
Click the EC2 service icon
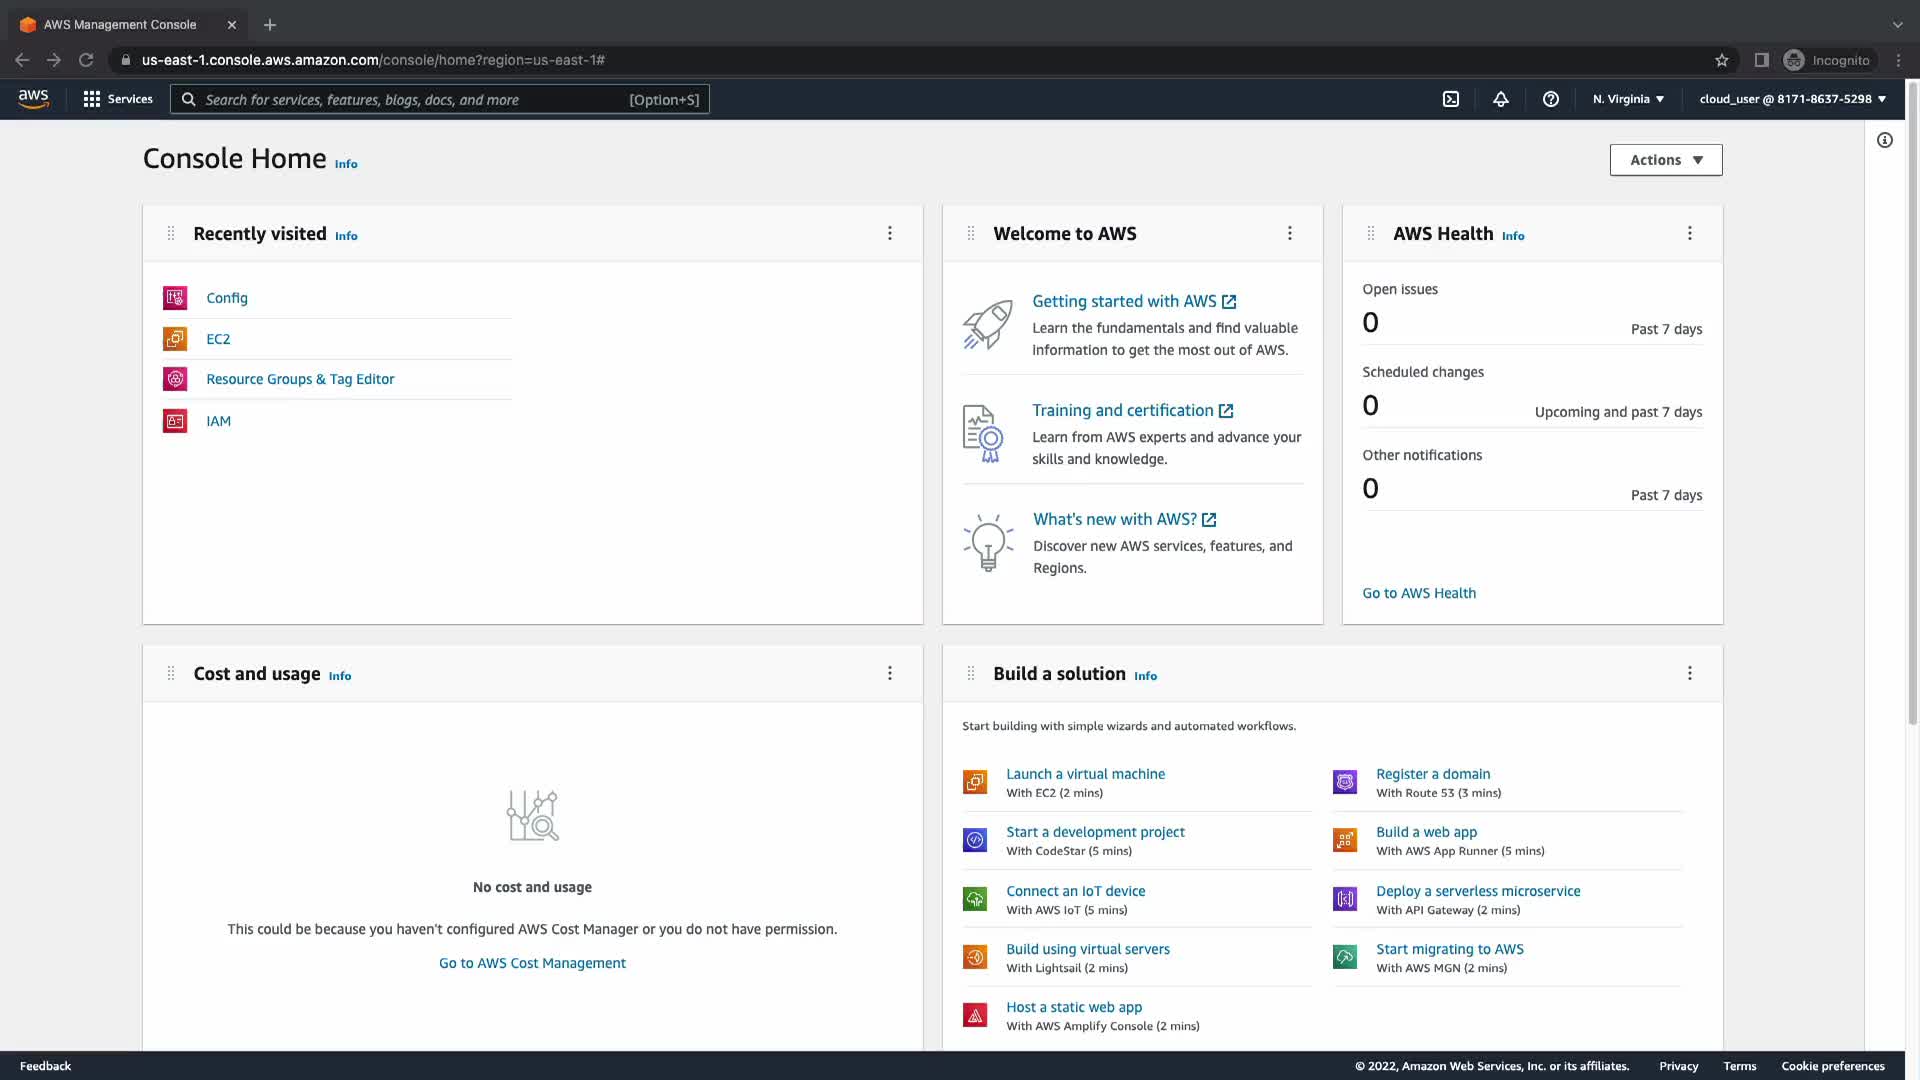click(x=175, y=339)
